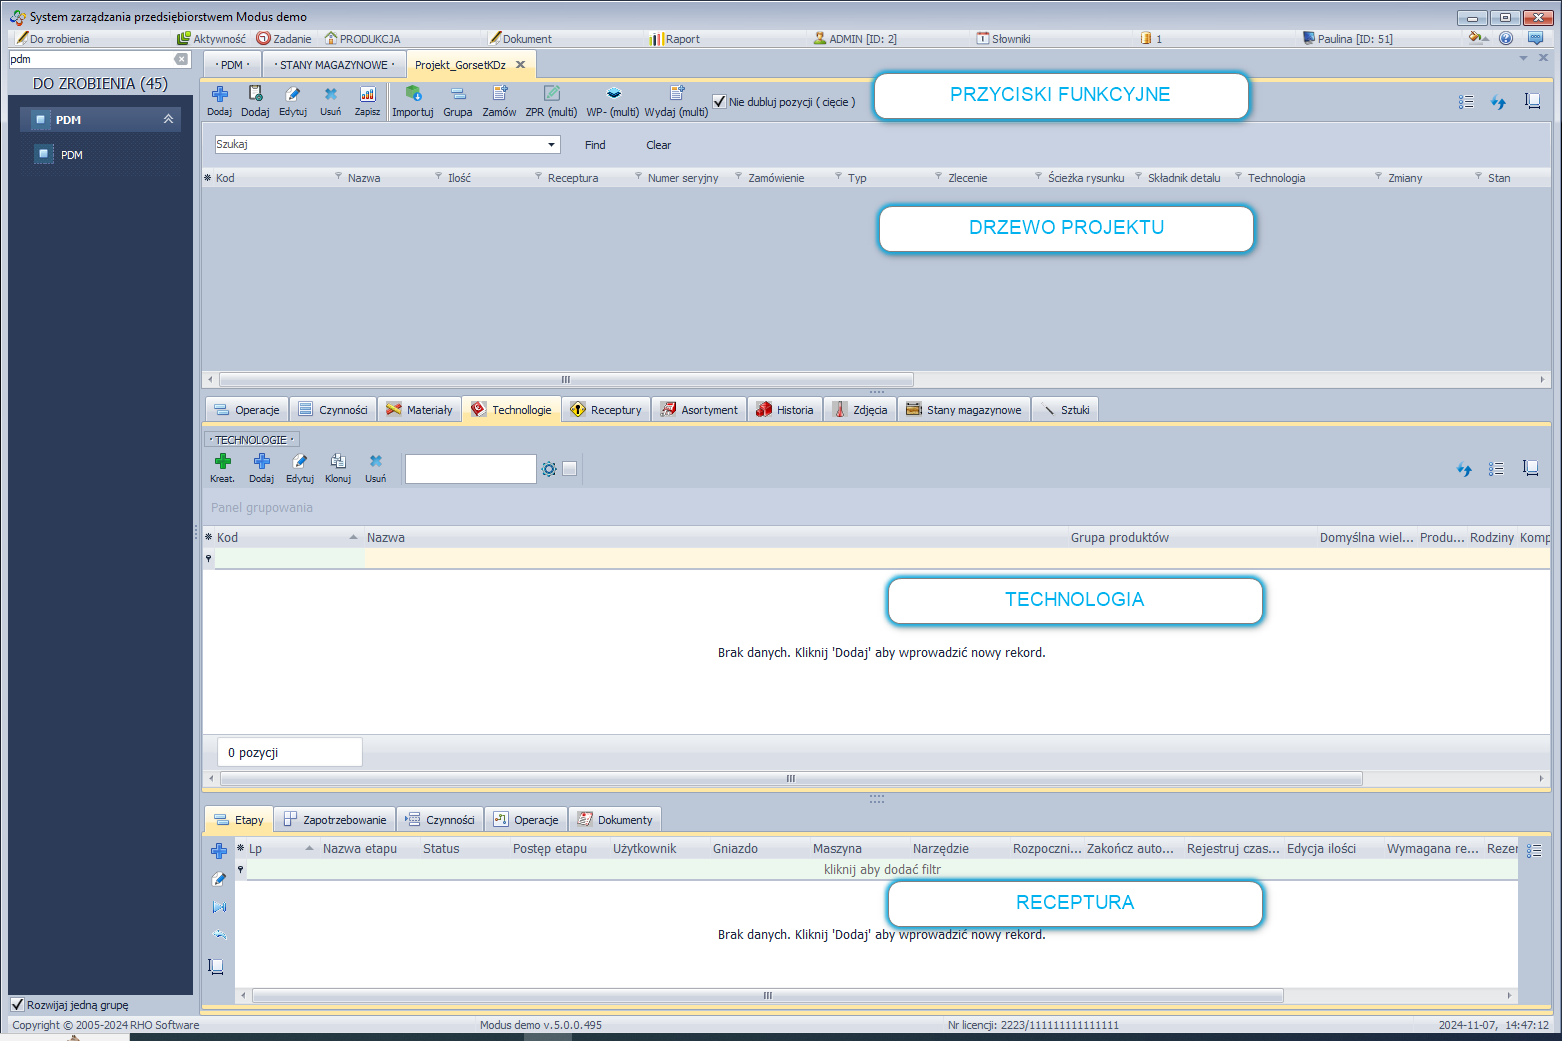Click the Grupa toolbar icon
The height and width of the screenshot is (1041, 1562).
click(x=457, y=94)
